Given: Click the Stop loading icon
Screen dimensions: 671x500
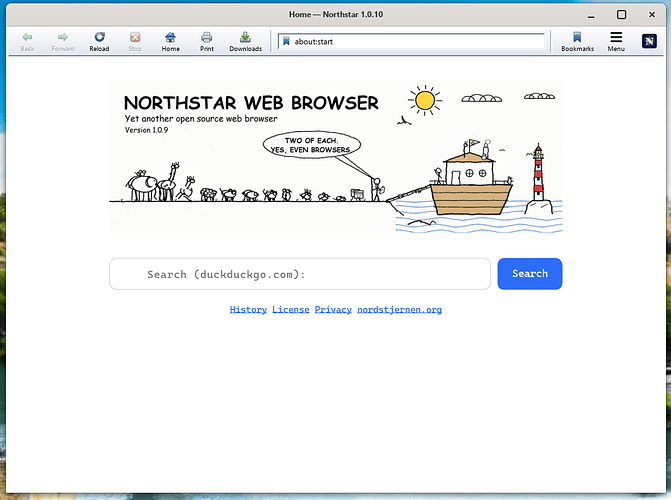Looking at the screenshot, I should click(135, 42).
